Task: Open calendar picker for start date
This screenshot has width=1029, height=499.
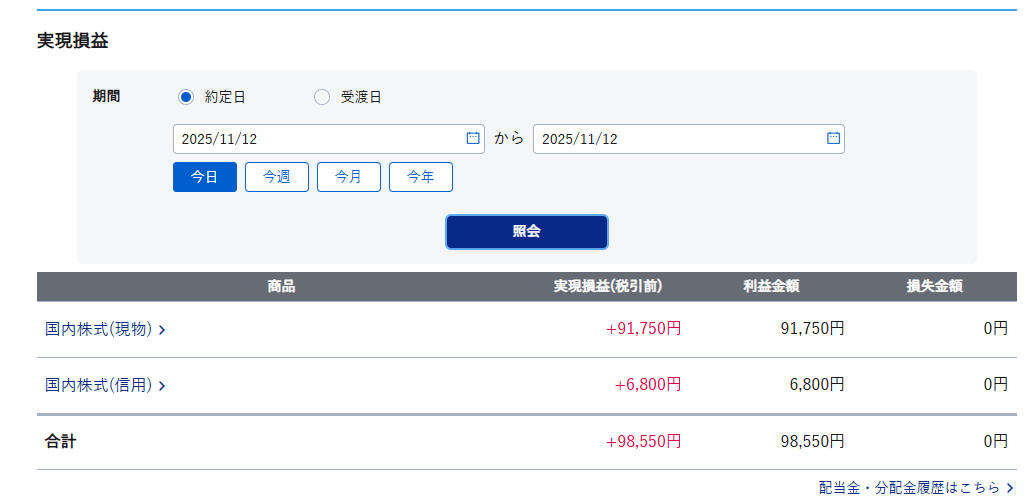Action: click(x=473, y=139)
